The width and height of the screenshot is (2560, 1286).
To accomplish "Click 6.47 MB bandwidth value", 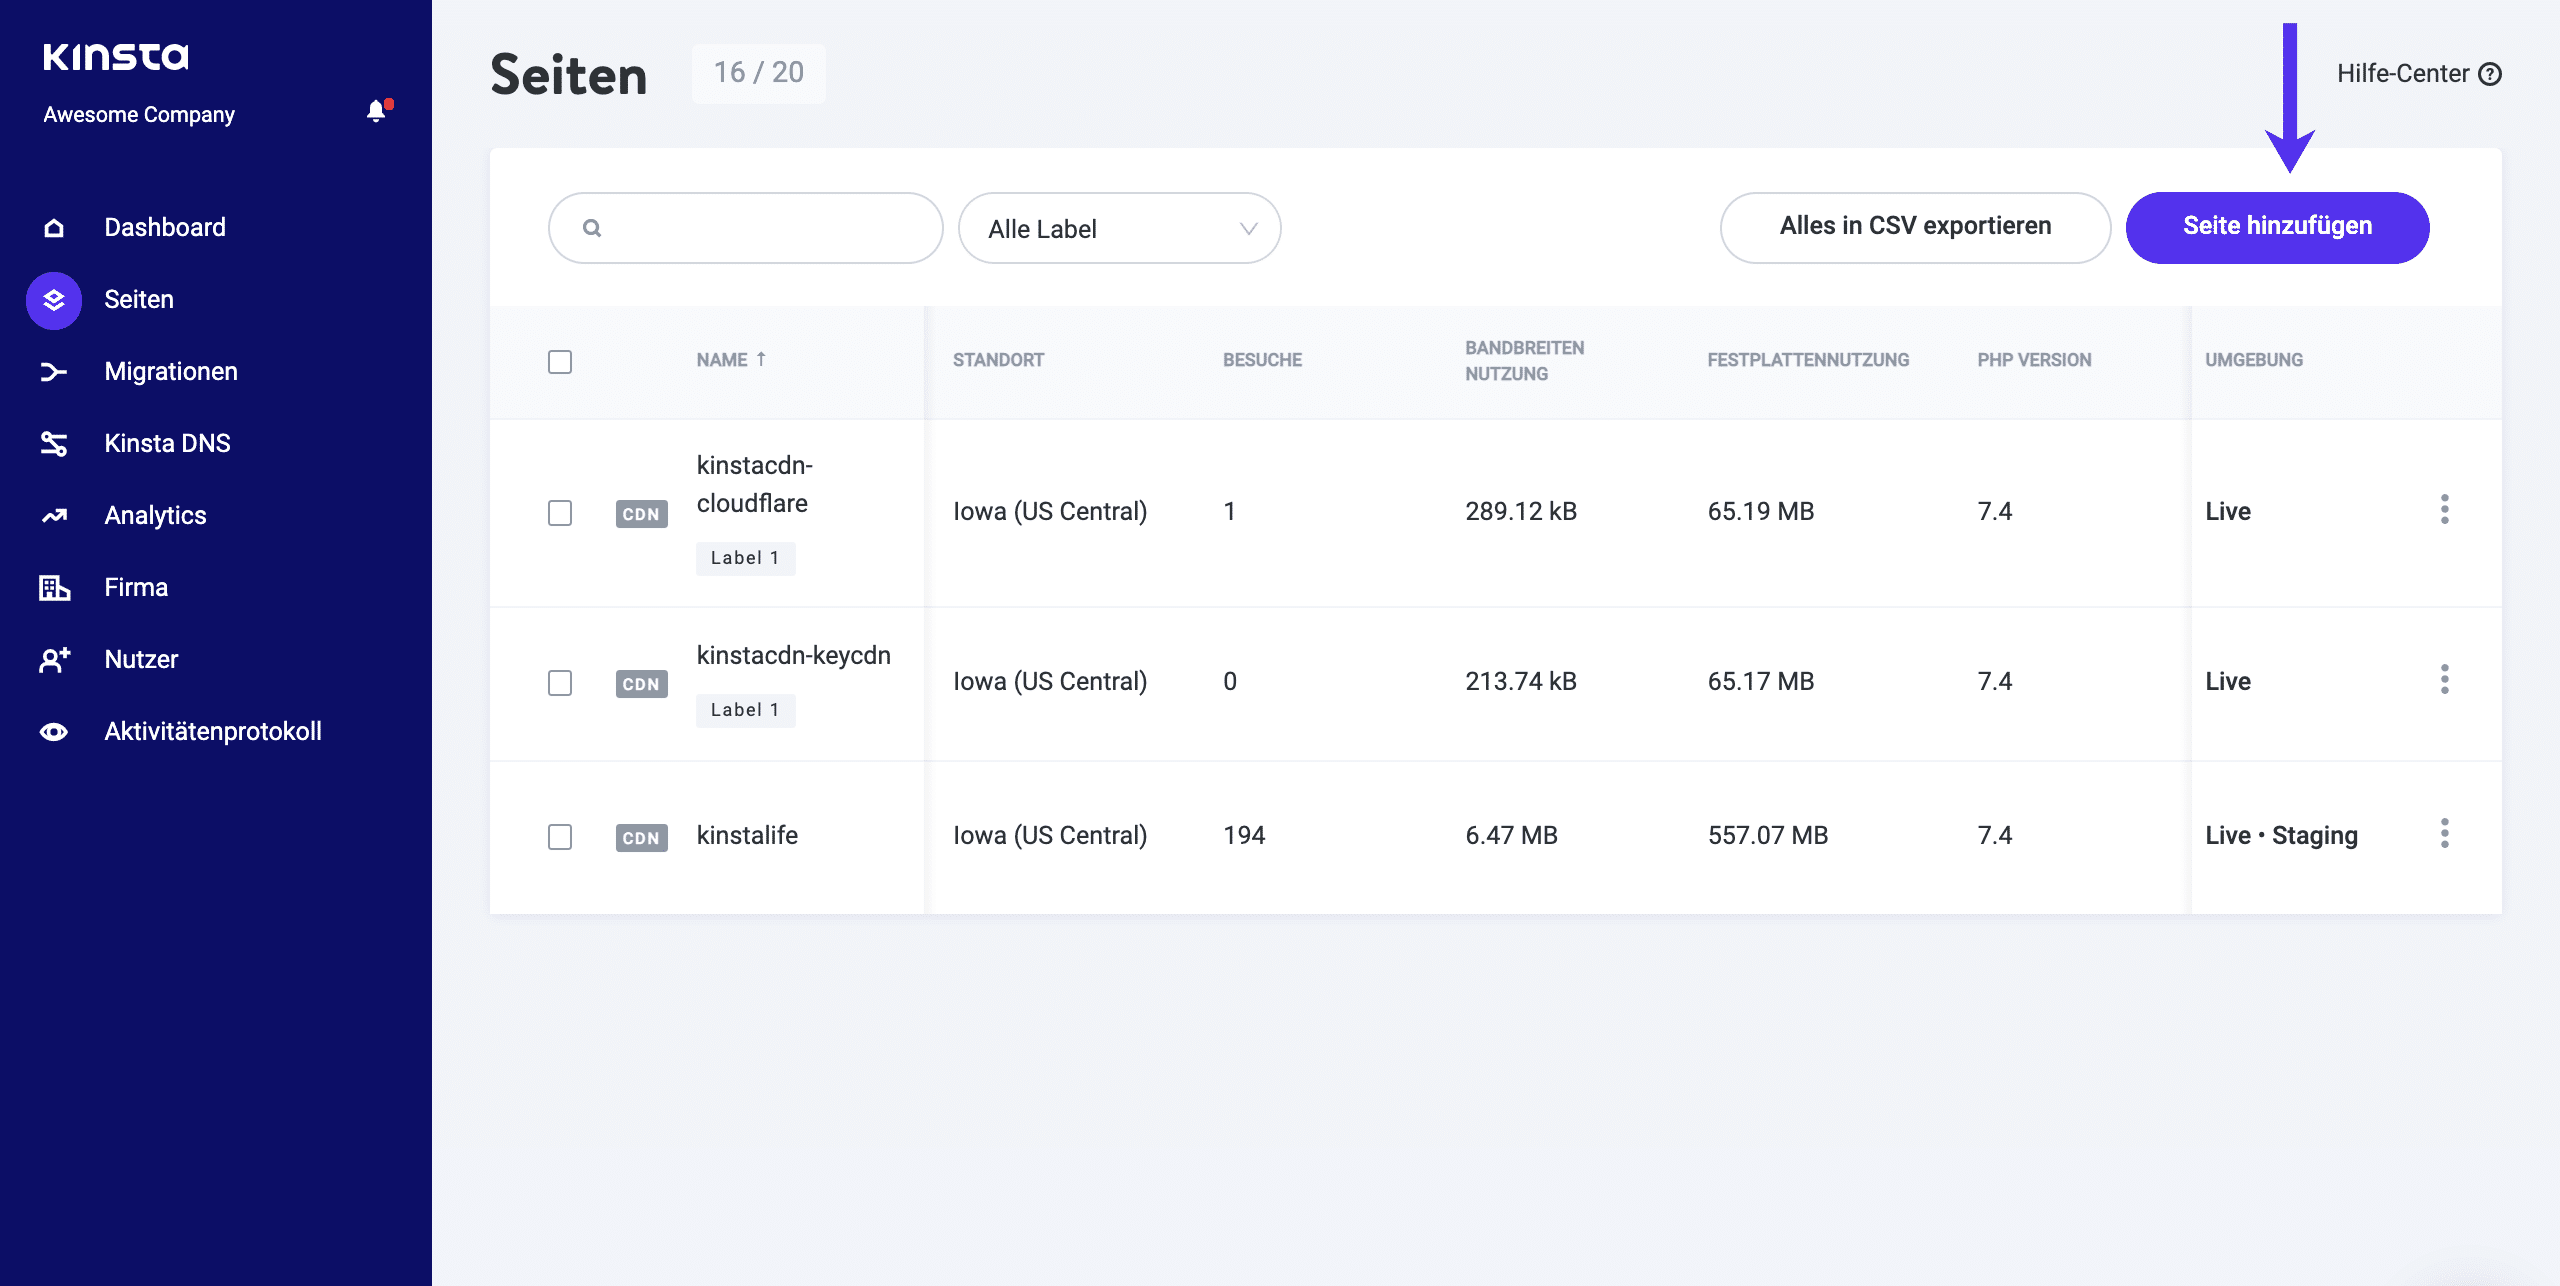I will tap(1511, 836).
